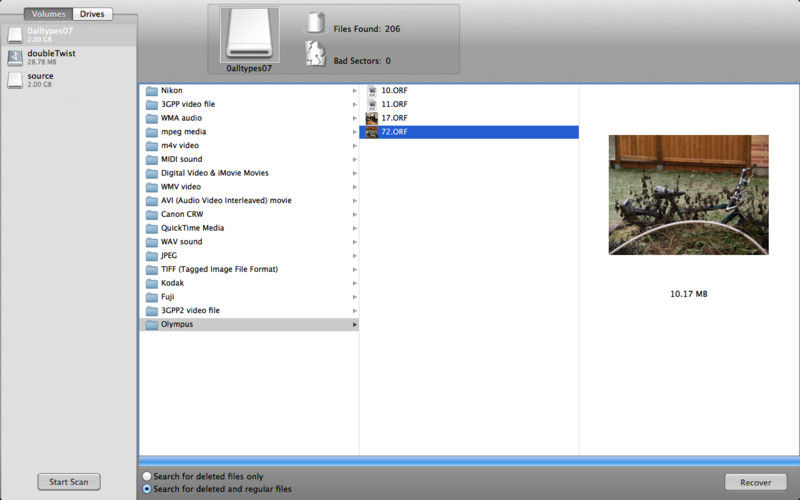This screenshot has width=800, height=500.
Task: Enable Search for deleted files only
Action: [147, 476]
